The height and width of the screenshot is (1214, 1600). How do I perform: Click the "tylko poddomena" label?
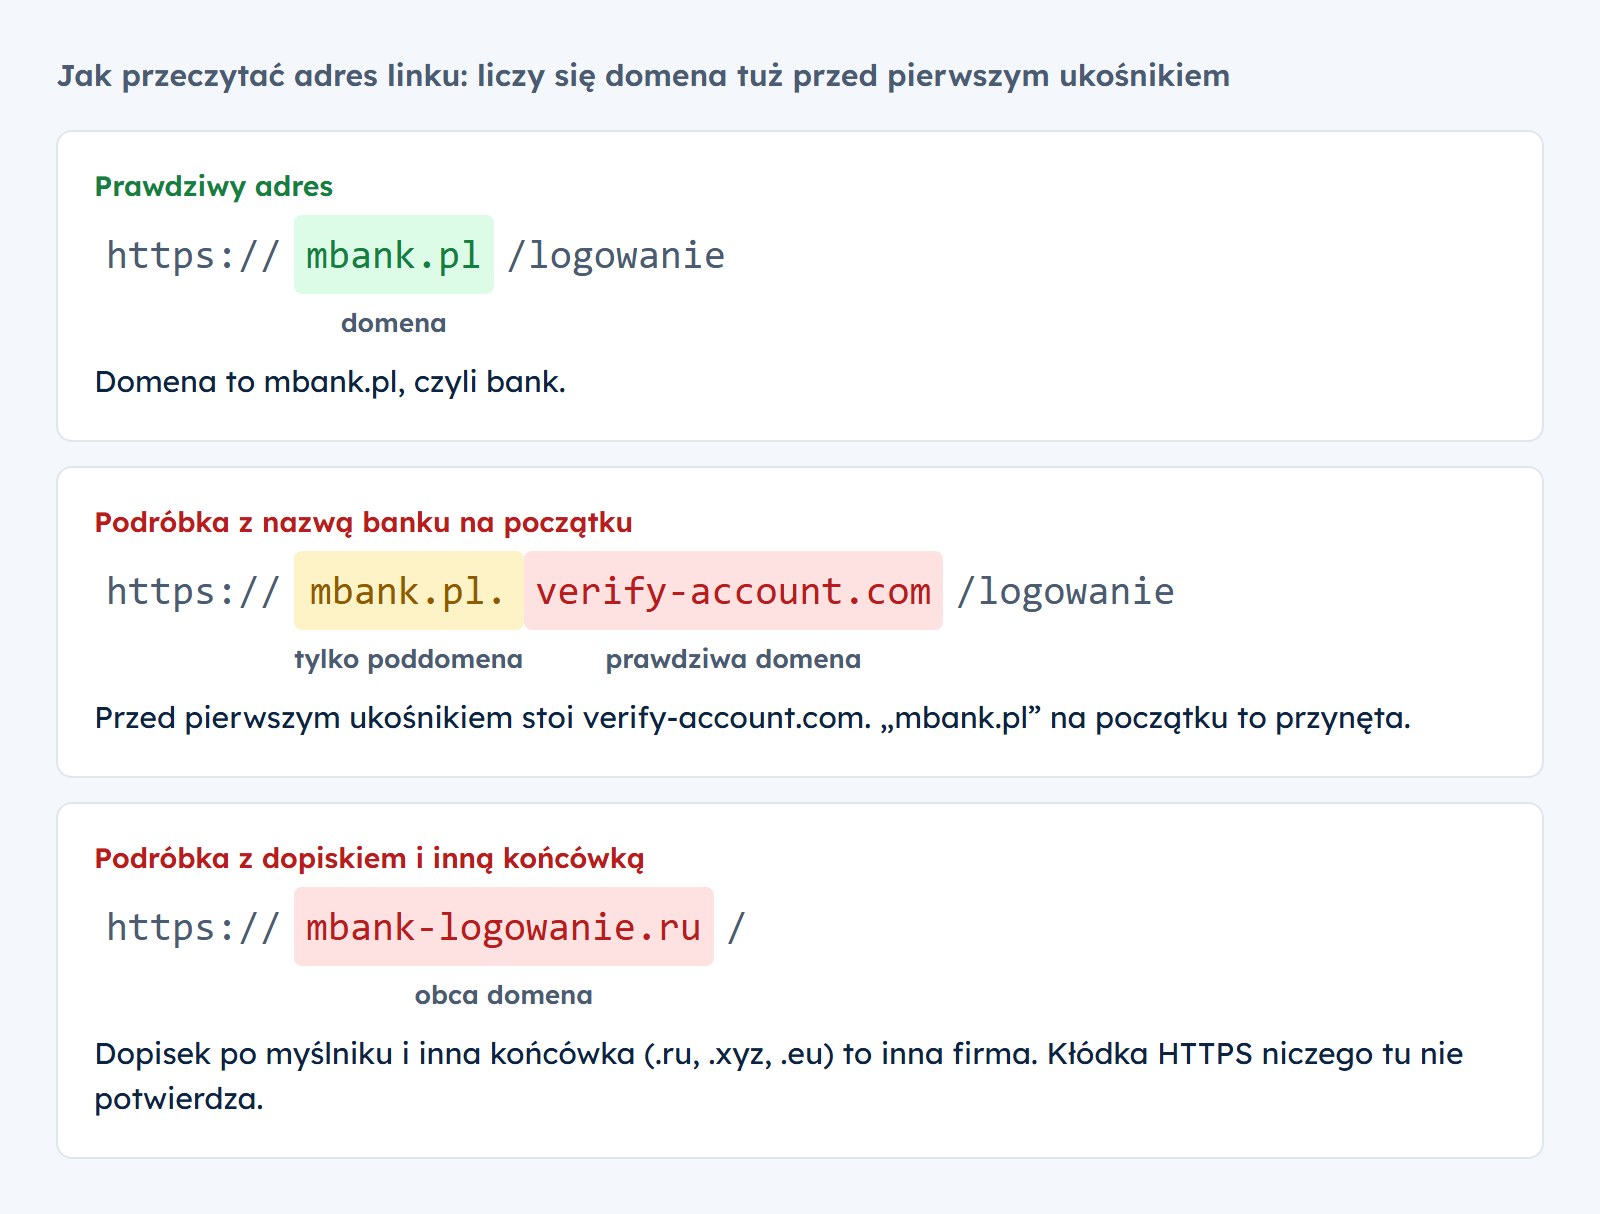pyautogui.click(x=408, y=659)
